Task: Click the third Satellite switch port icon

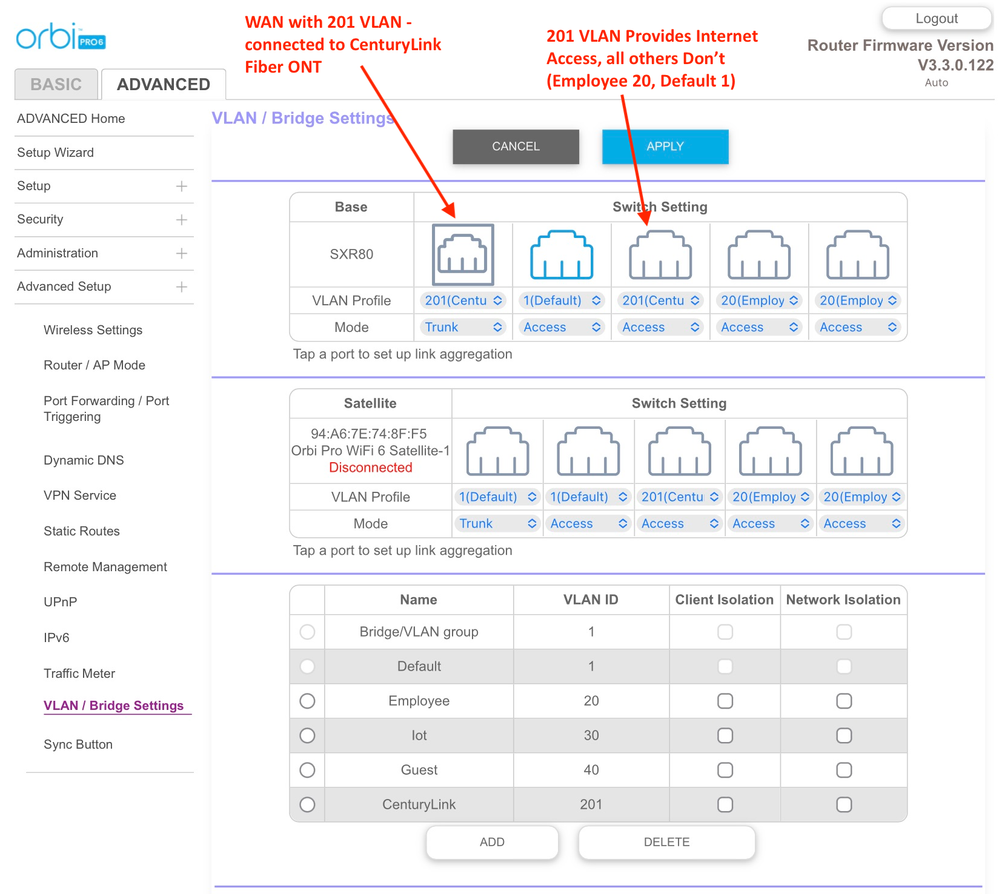Action: [x=680, y=451]
